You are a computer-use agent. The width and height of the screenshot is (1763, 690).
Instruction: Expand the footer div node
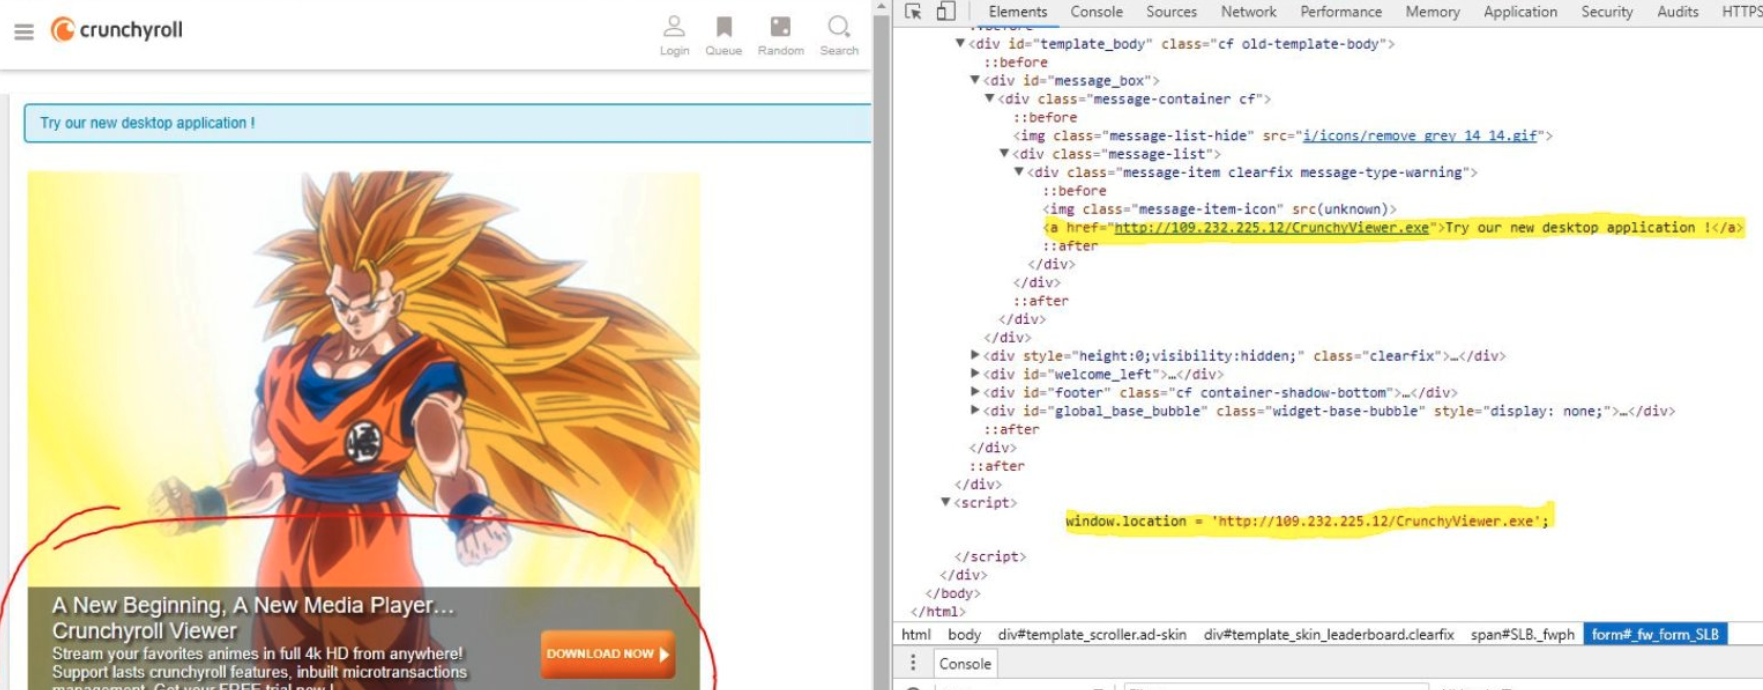tap(975, 393)
